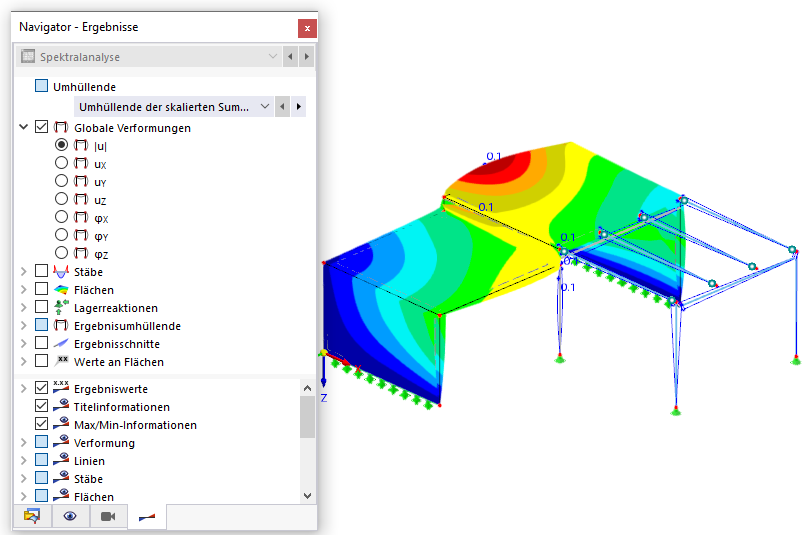Expand the Lagerreaktionen node
802x535 pixels.
(24, 307)
